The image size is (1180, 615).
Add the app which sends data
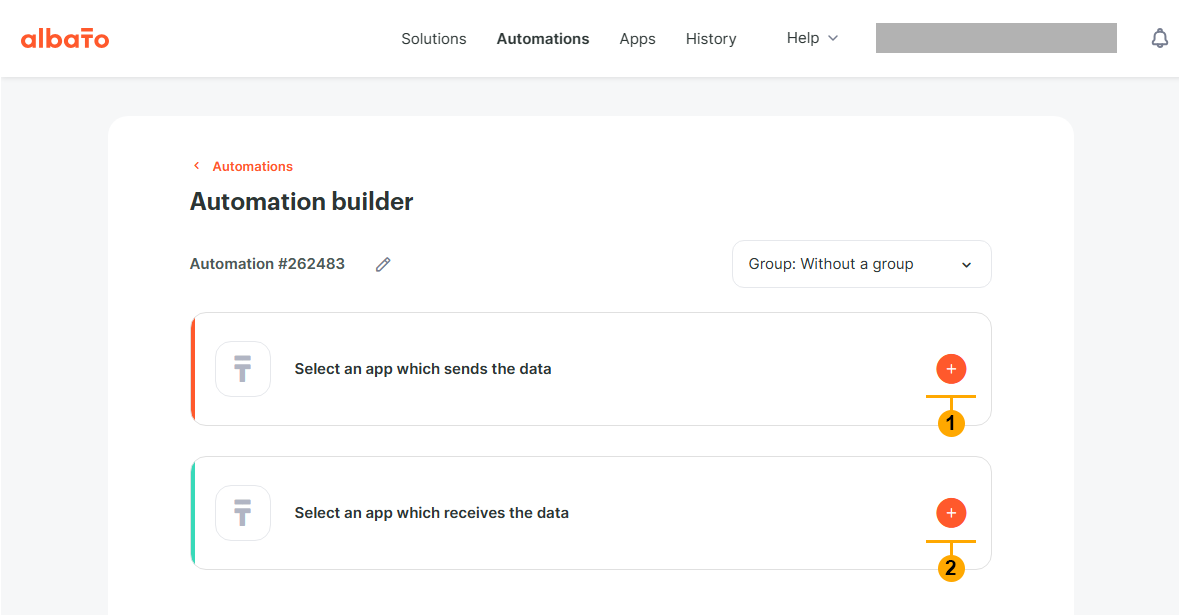click(x=951, y=369)
